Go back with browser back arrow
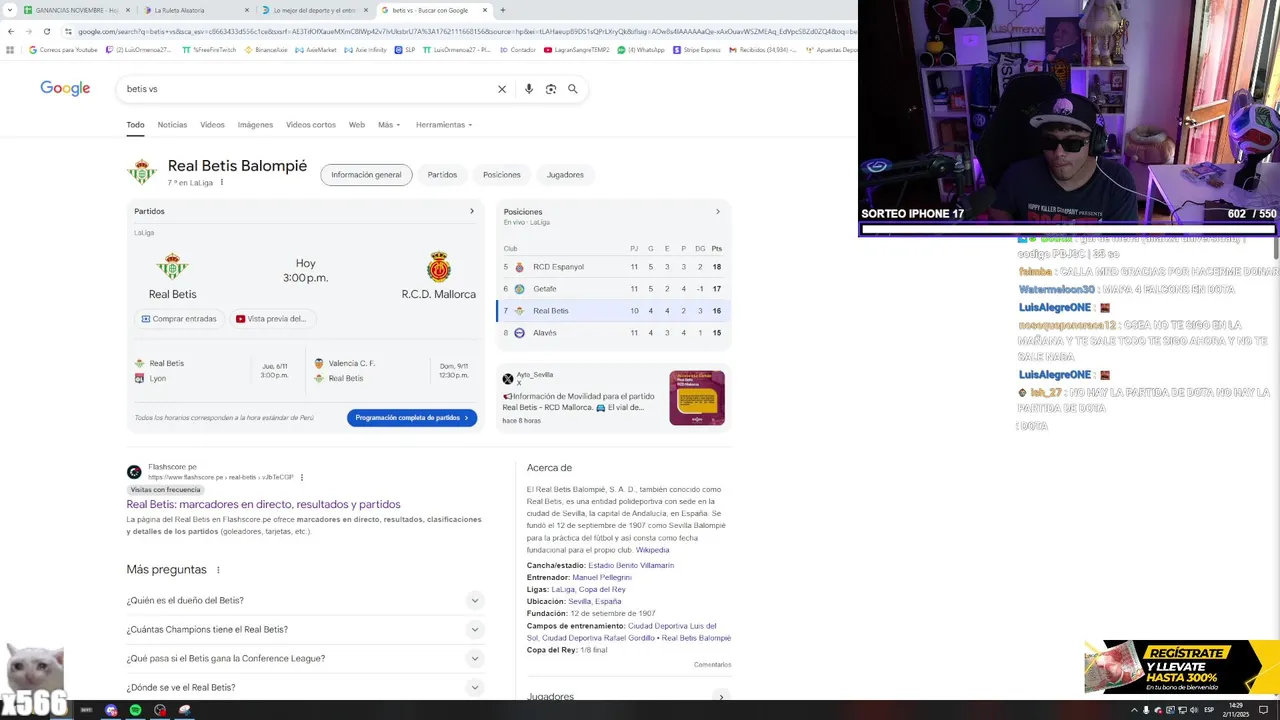 pyautogui.click(x=11, y=31)
